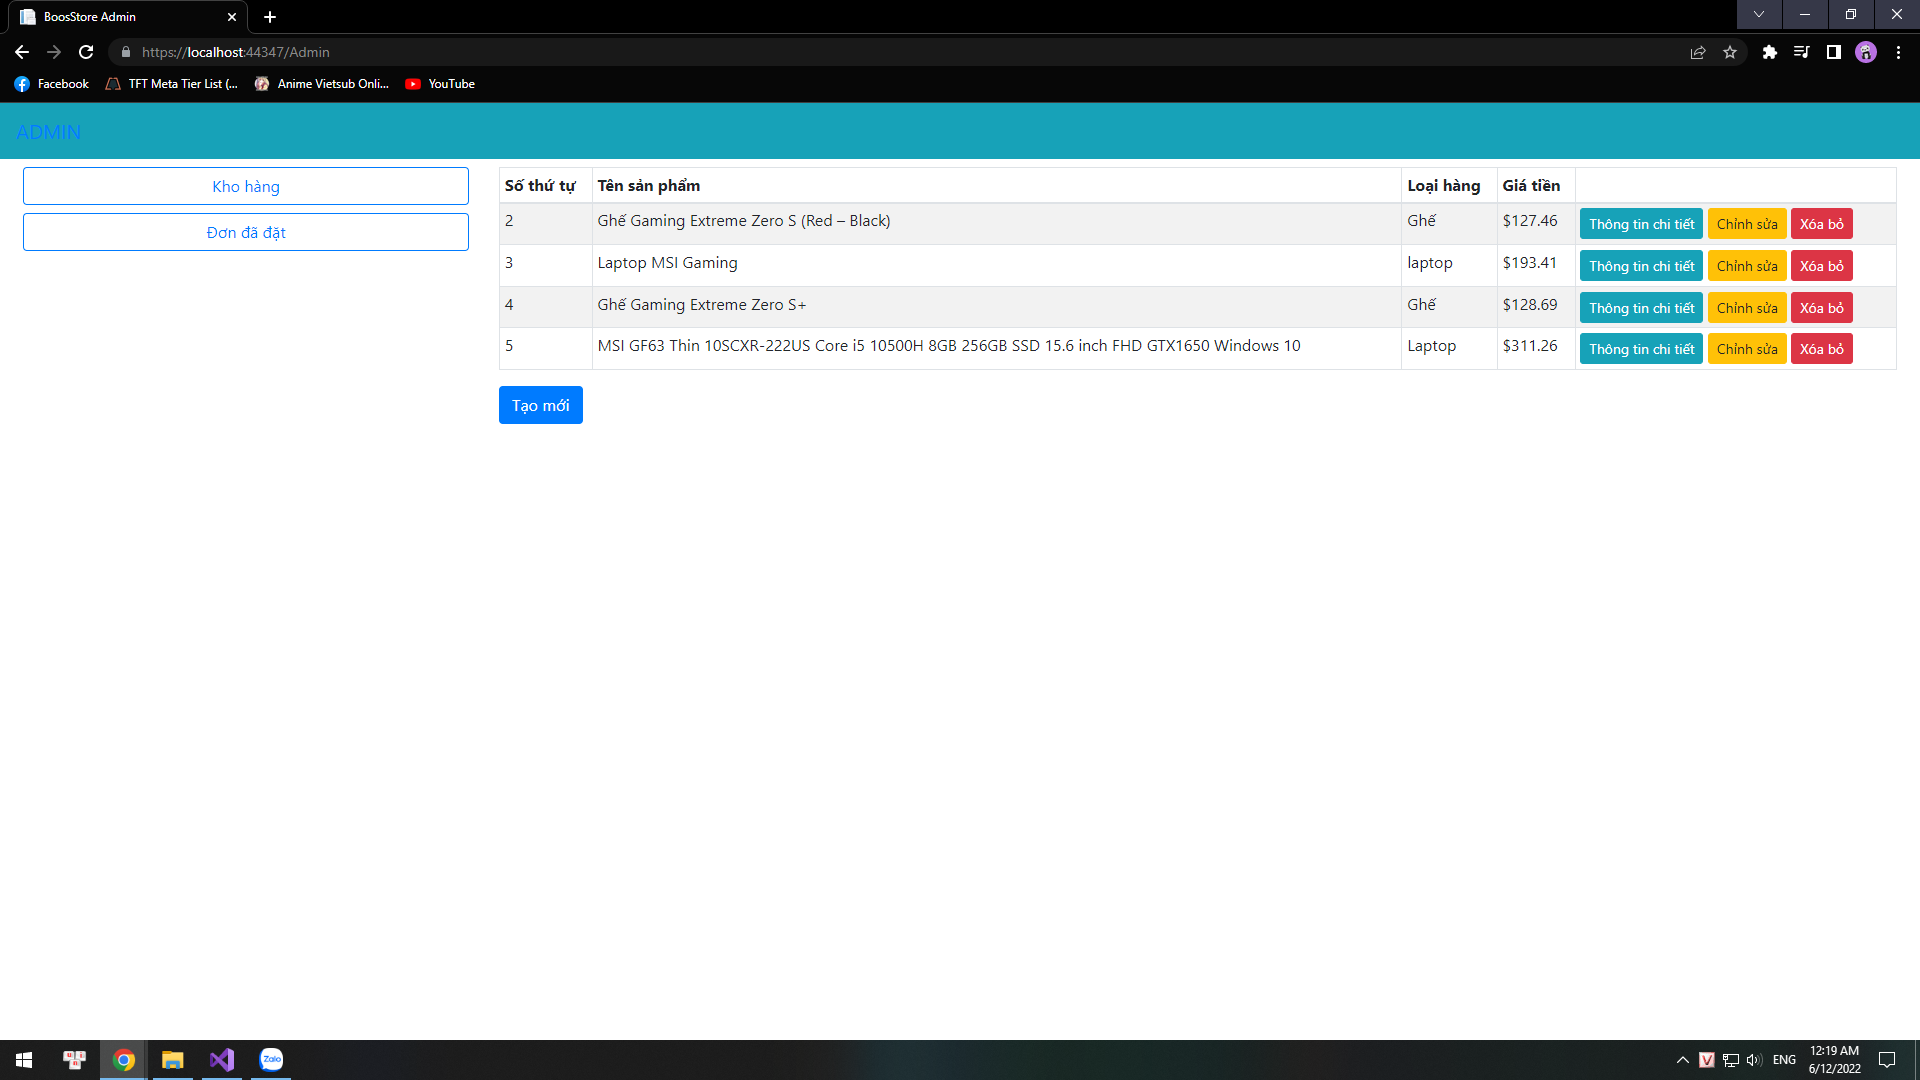This screenshot has width=1920, height=1080.
Task: Toggle the side panel icon in Chrome
Action: pyautogui.click(x=1833, y=52)
